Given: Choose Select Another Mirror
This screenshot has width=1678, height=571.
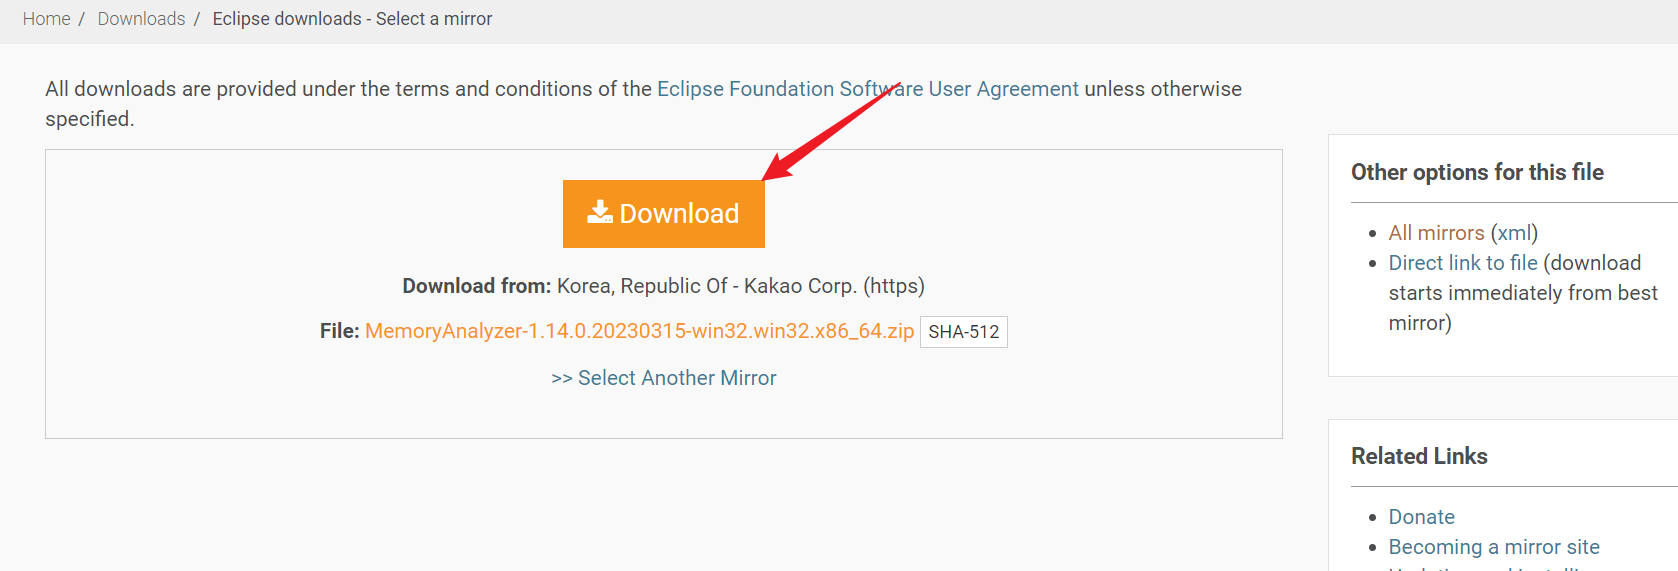Looking at the screenshot, I should click(664, 378).
